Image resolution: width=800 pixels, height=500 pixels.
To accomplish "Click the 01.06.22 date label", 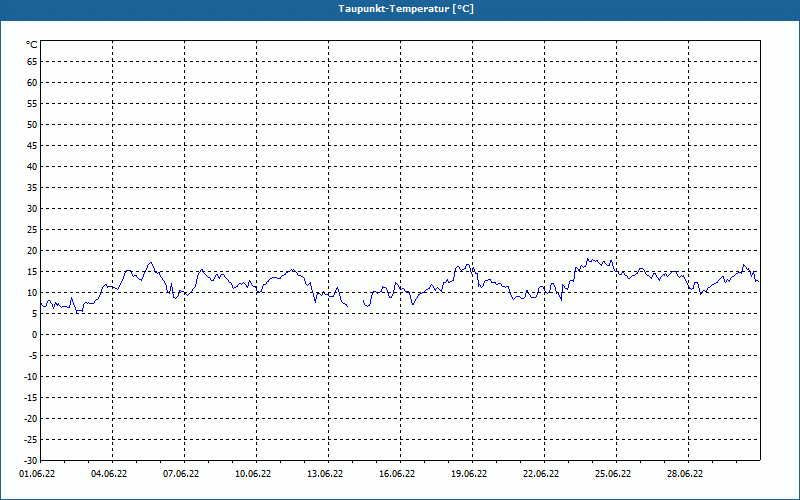I will click(x=37, y=474).
